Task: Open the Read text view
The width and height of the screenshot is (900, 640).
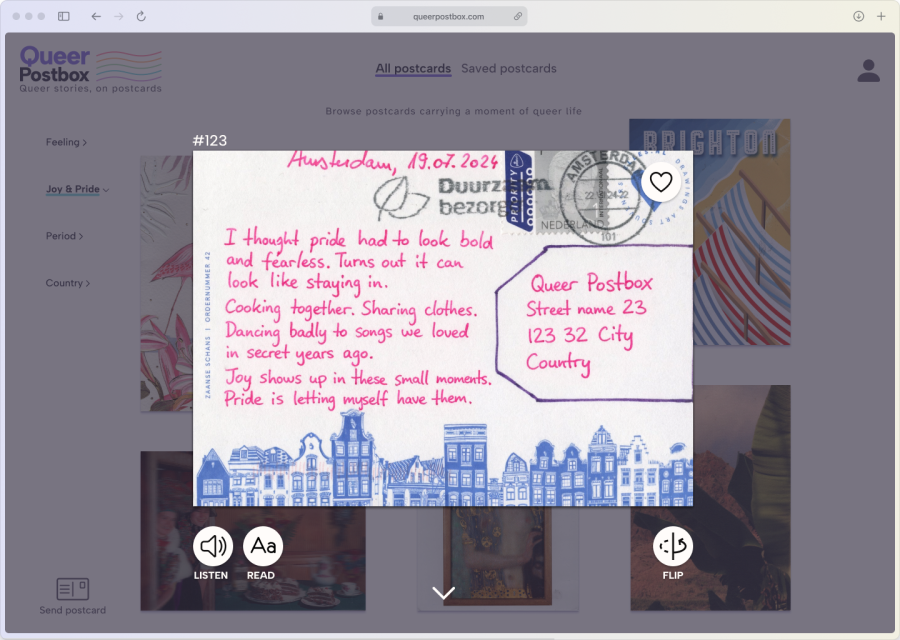Action: (263, 546)
